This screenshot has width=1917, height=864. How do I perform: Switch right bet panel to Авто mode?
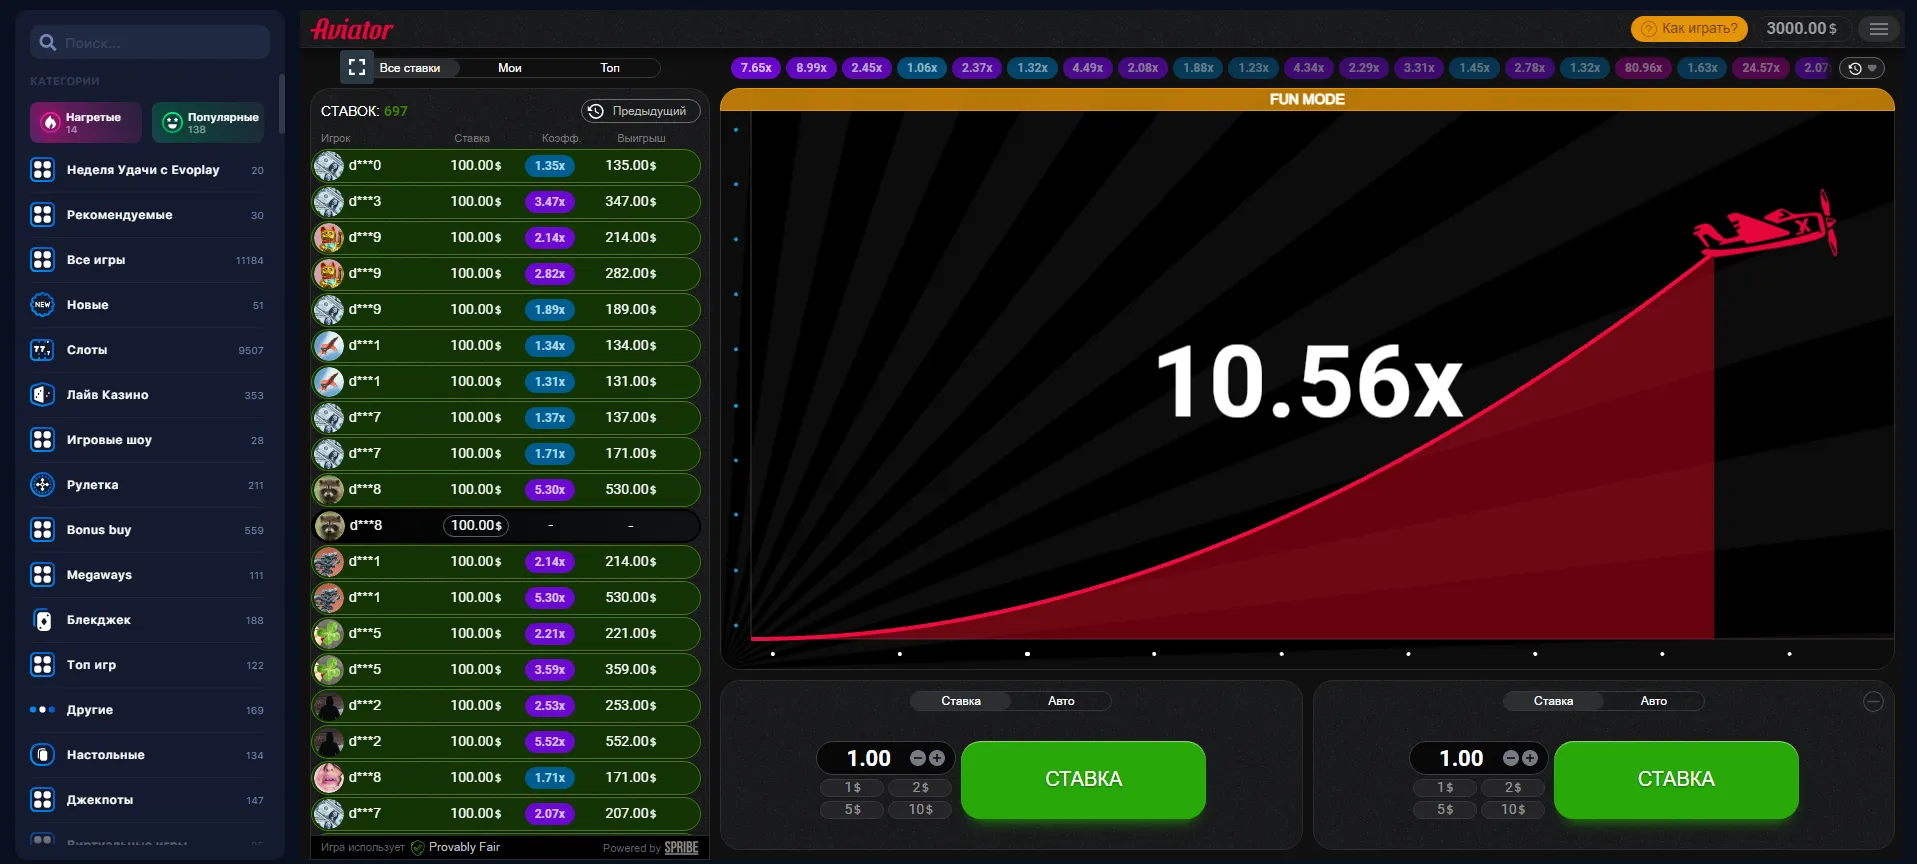[1653, 701]
